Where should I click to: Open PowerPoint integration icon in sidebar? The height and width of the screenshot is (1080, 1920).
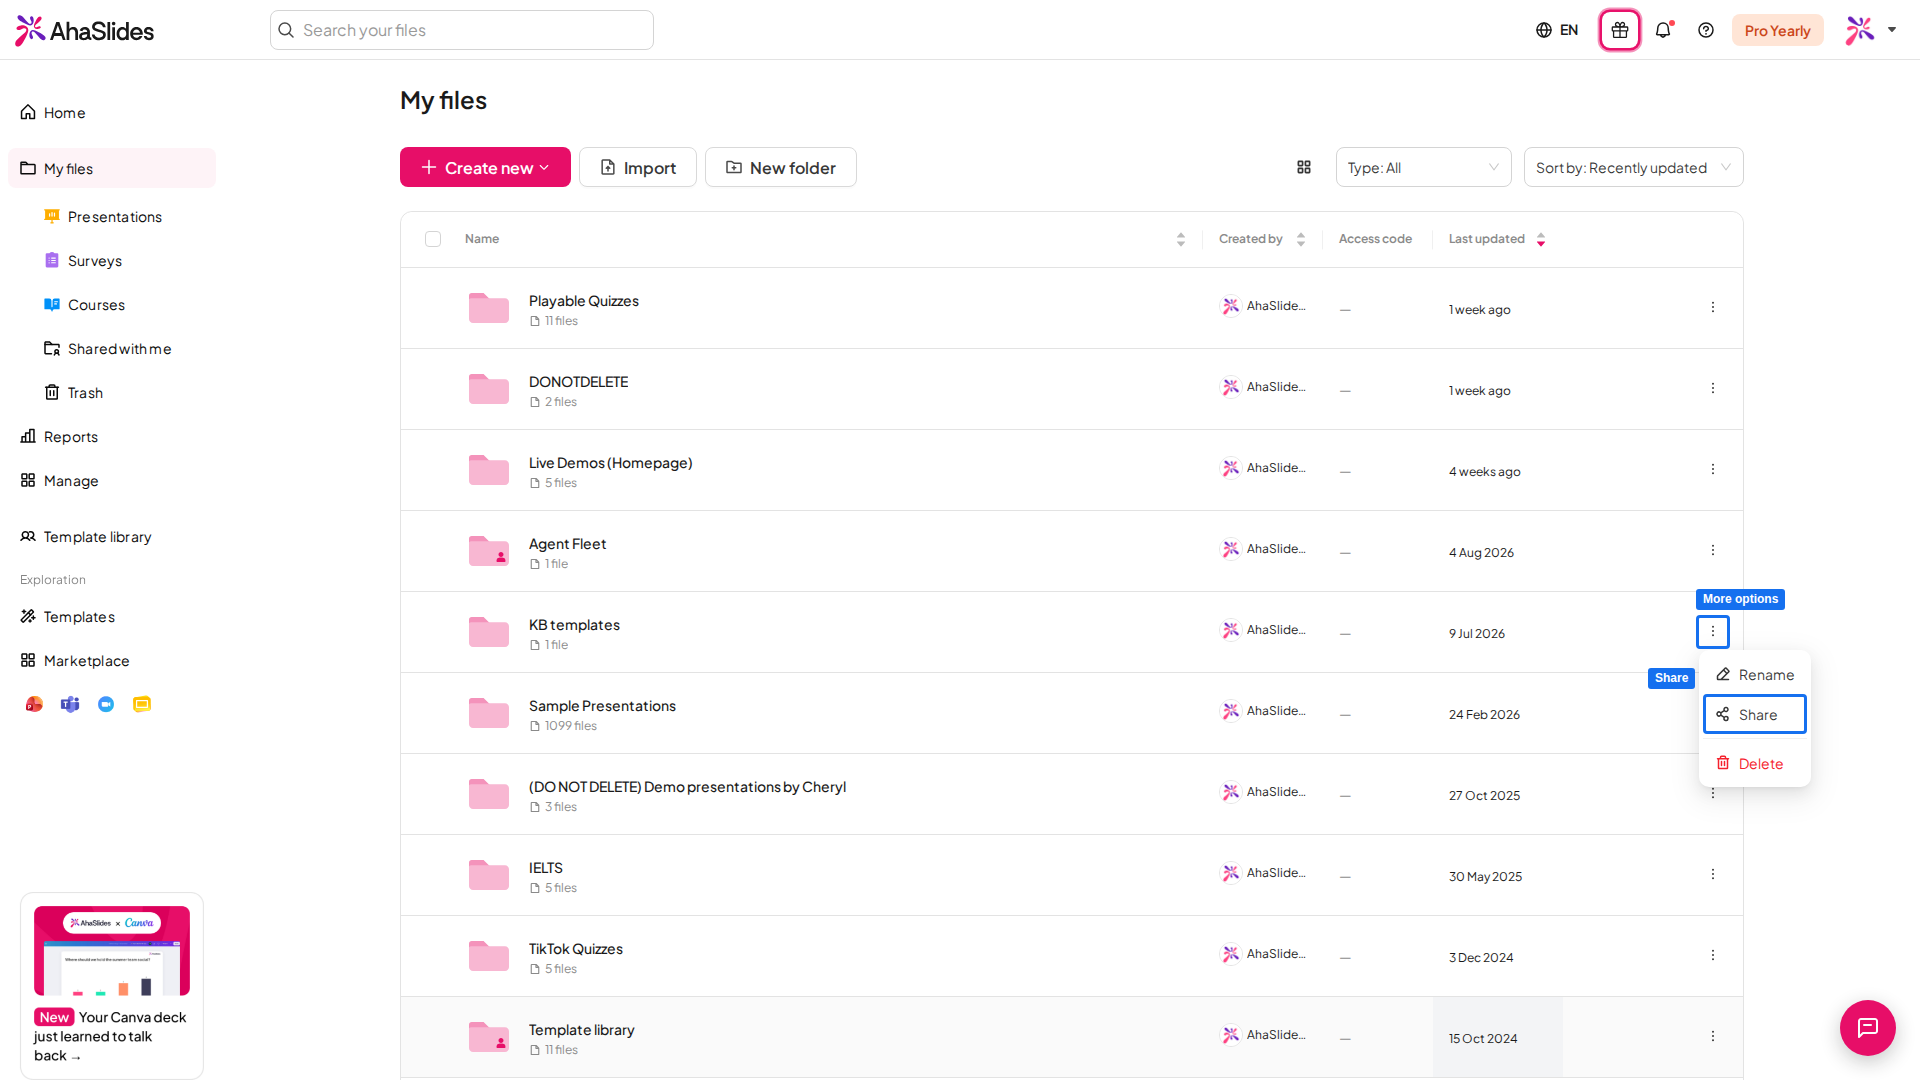click(x=34, y=704)
